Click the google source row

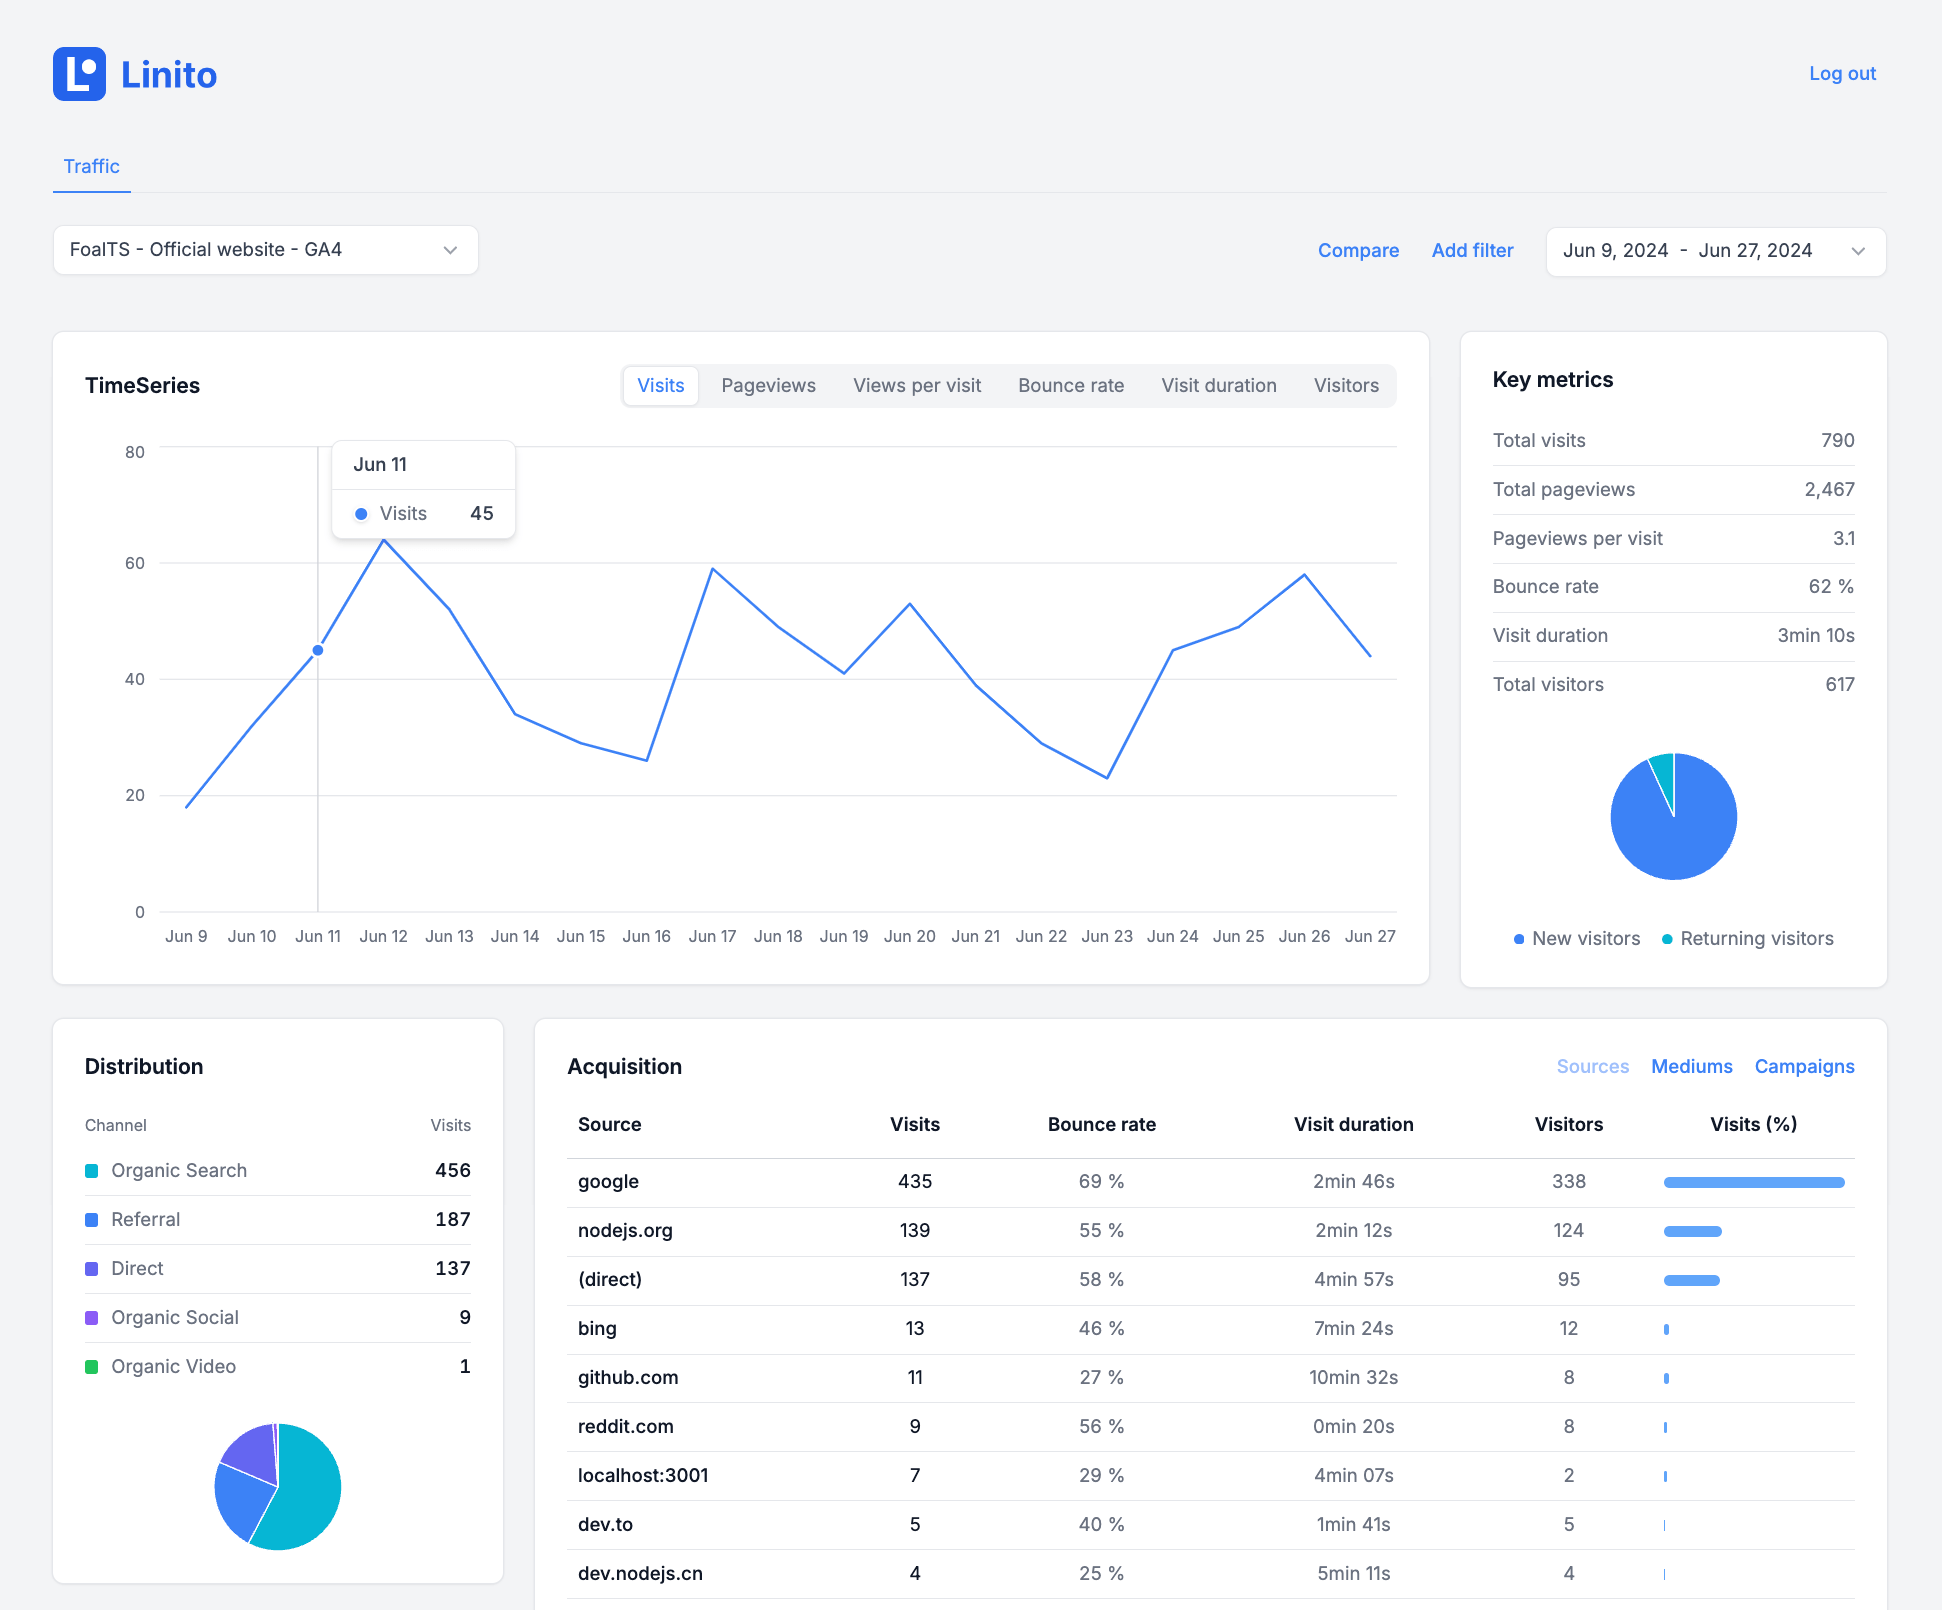1211,1181
